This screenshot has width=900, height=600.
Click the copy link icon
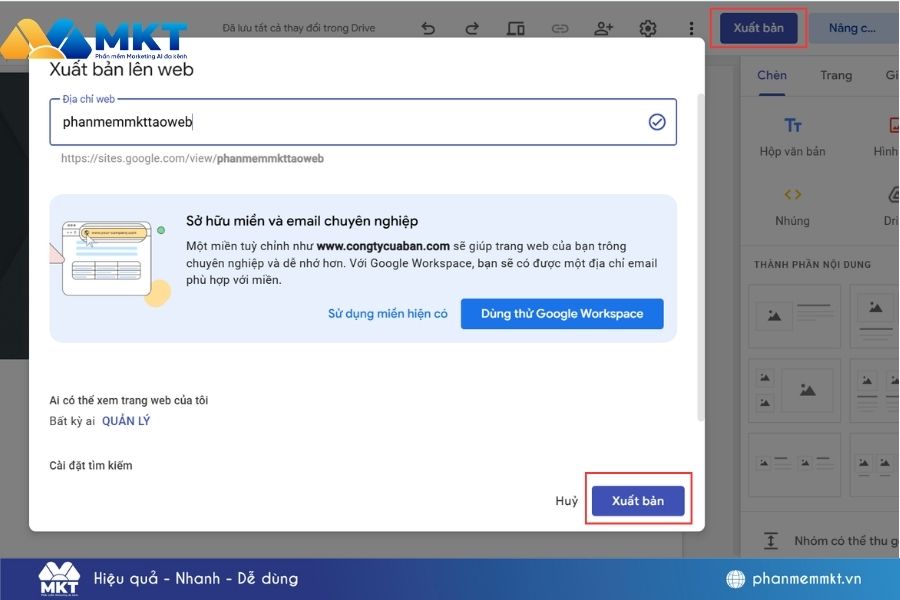click(x=560, y=28)
